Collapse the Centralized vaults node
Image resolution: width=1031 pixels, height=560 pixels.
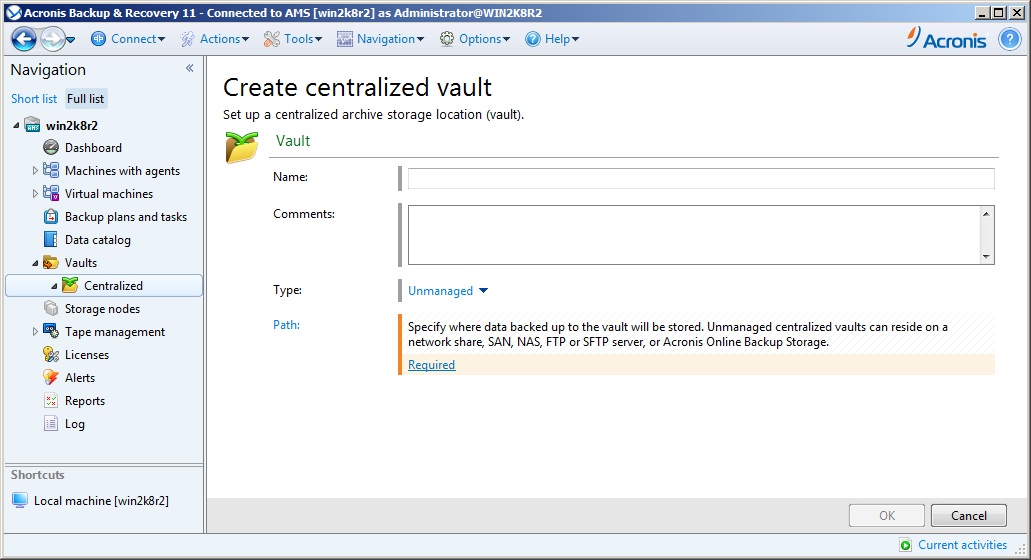tap(55, 286)
